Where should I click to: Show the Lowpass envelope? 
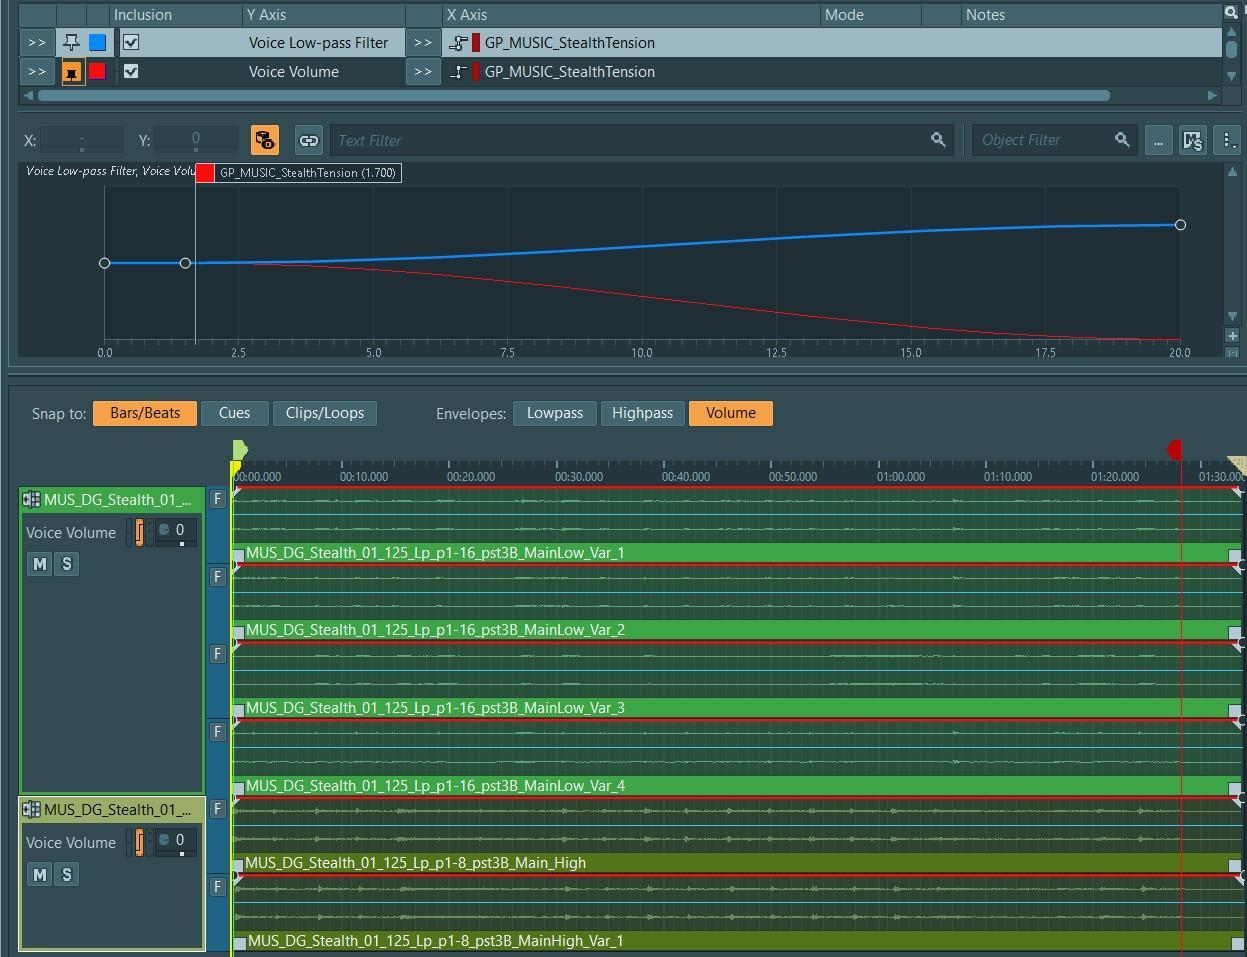(x=555, y=413)
